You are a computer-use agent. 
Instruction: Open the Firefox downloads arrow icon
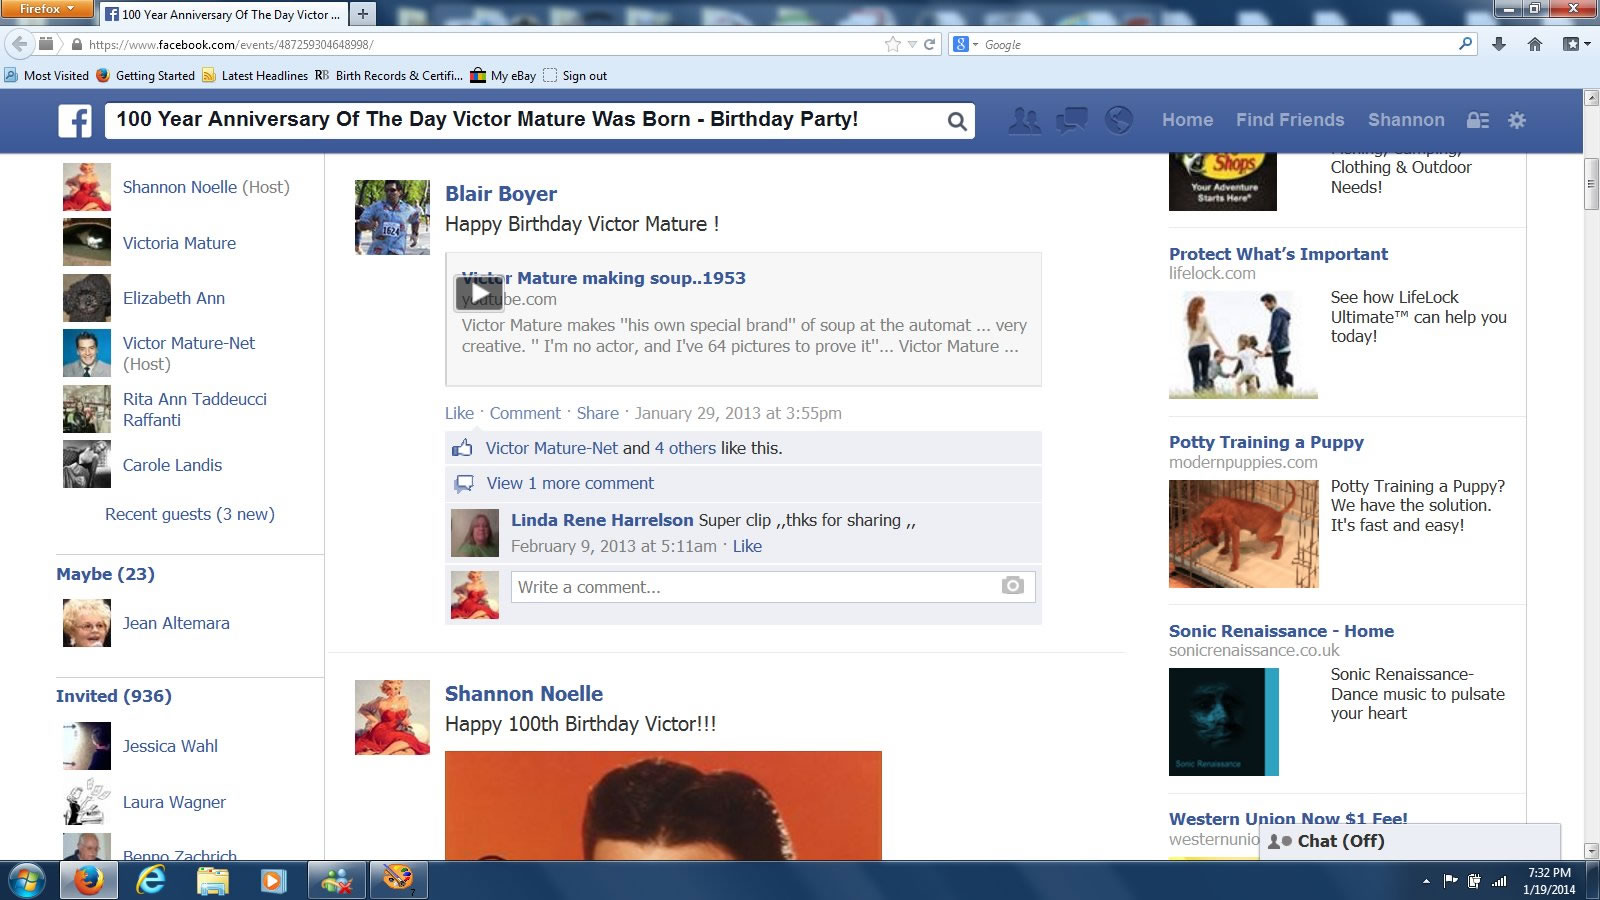(1498, 44)
